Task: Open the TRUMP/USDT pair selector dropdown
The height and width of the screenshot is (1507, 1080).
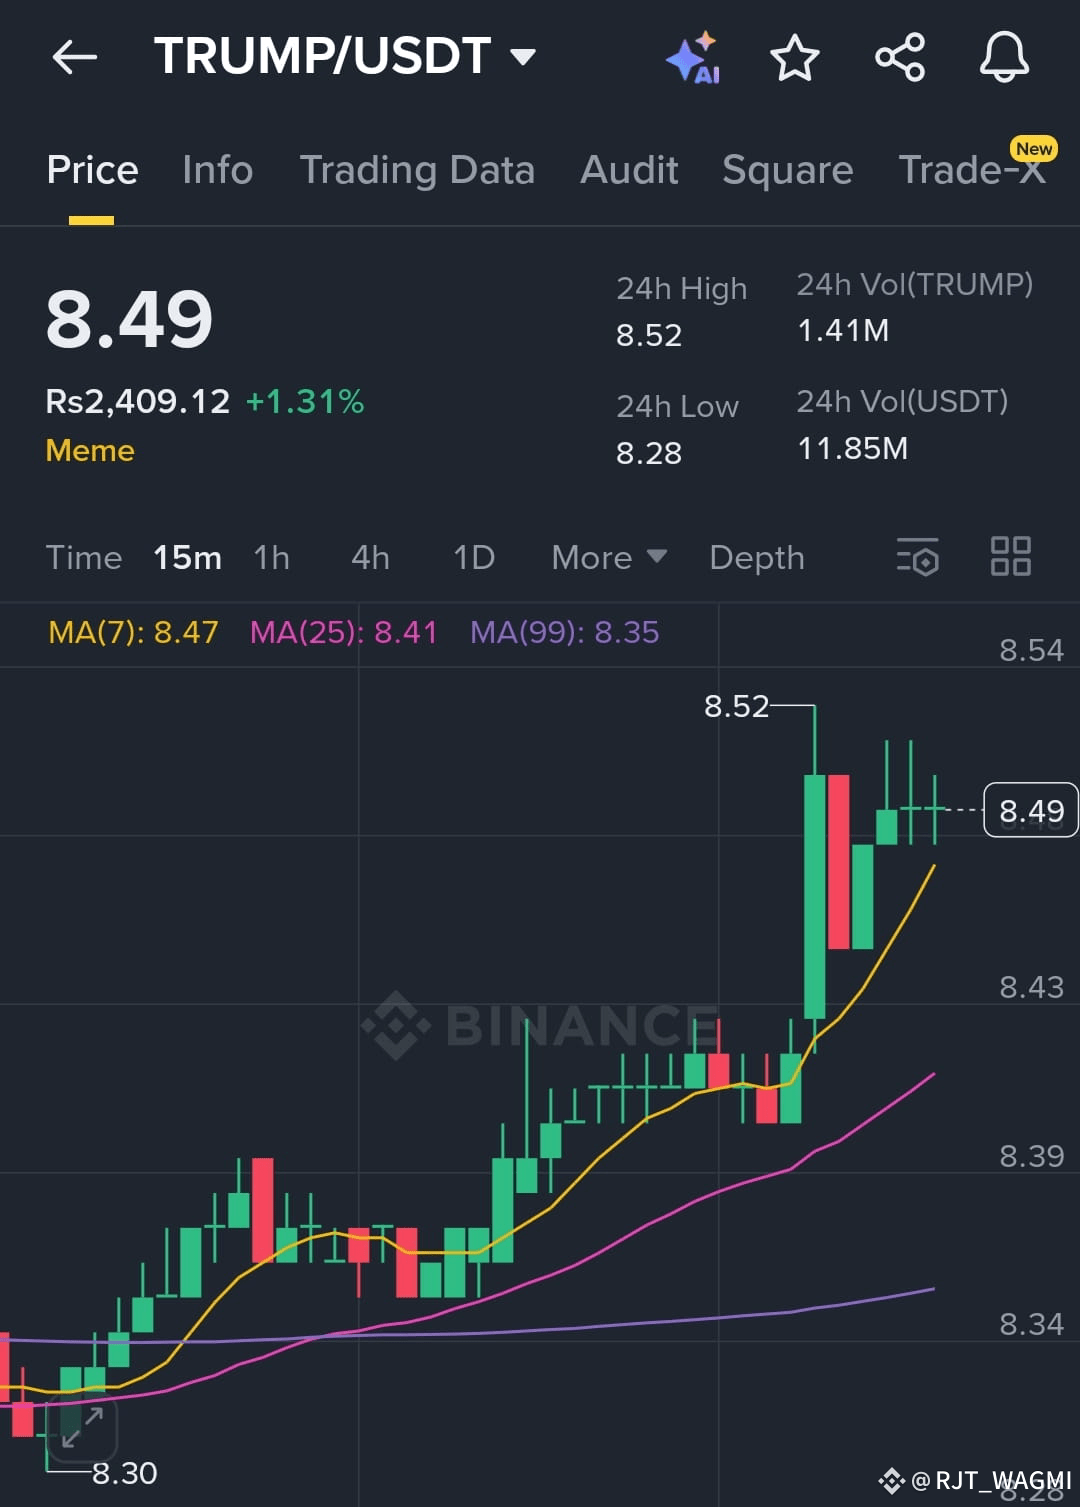Action: 344,56
